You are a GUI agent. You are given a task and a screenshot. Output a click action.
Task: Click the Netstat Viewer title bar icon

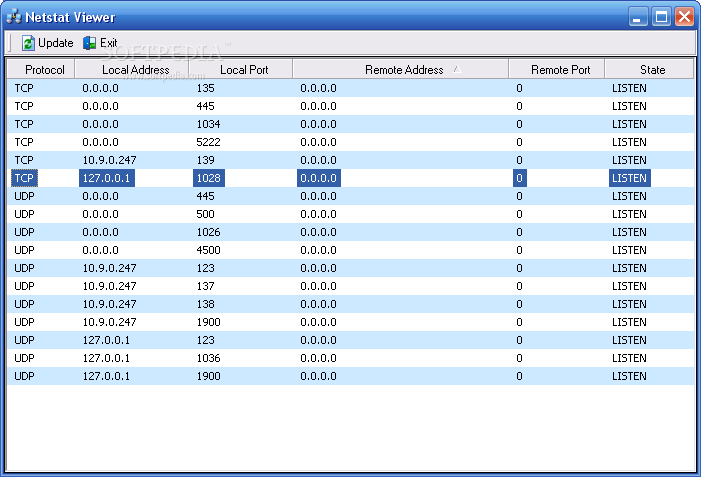click(x=14, y=17)
